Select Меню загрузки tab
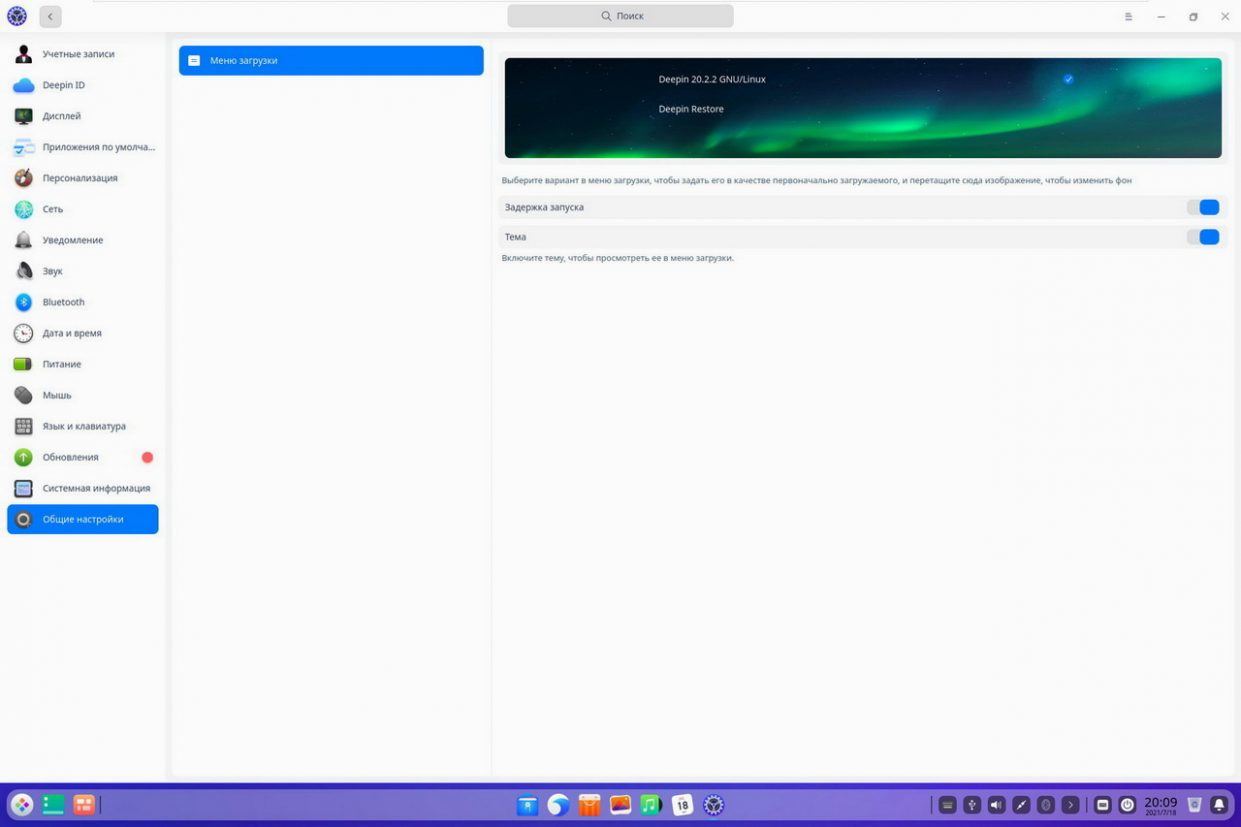Image resolution: width=1241 pixels, height=827 pixels. pyautogui.click(x=331, y=61)
